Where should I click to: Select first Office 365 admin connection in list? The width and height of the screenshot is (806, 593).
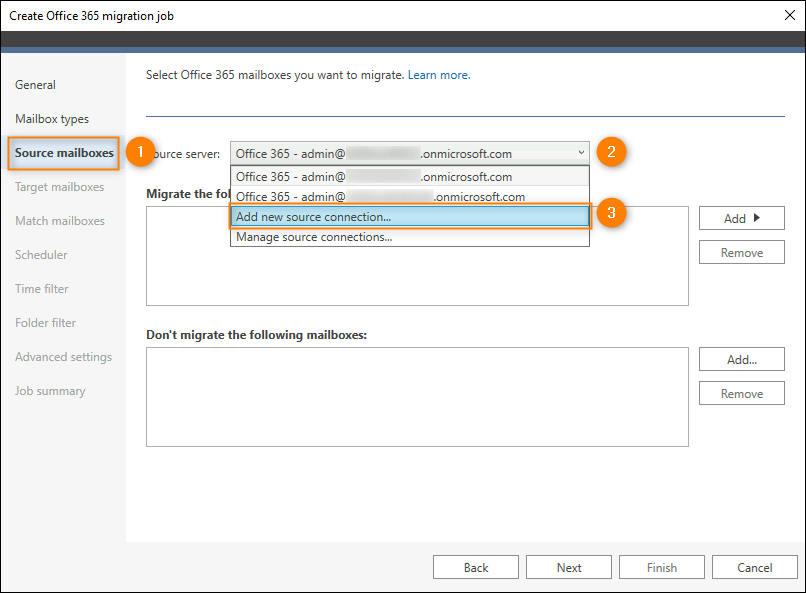pos(410,177)
